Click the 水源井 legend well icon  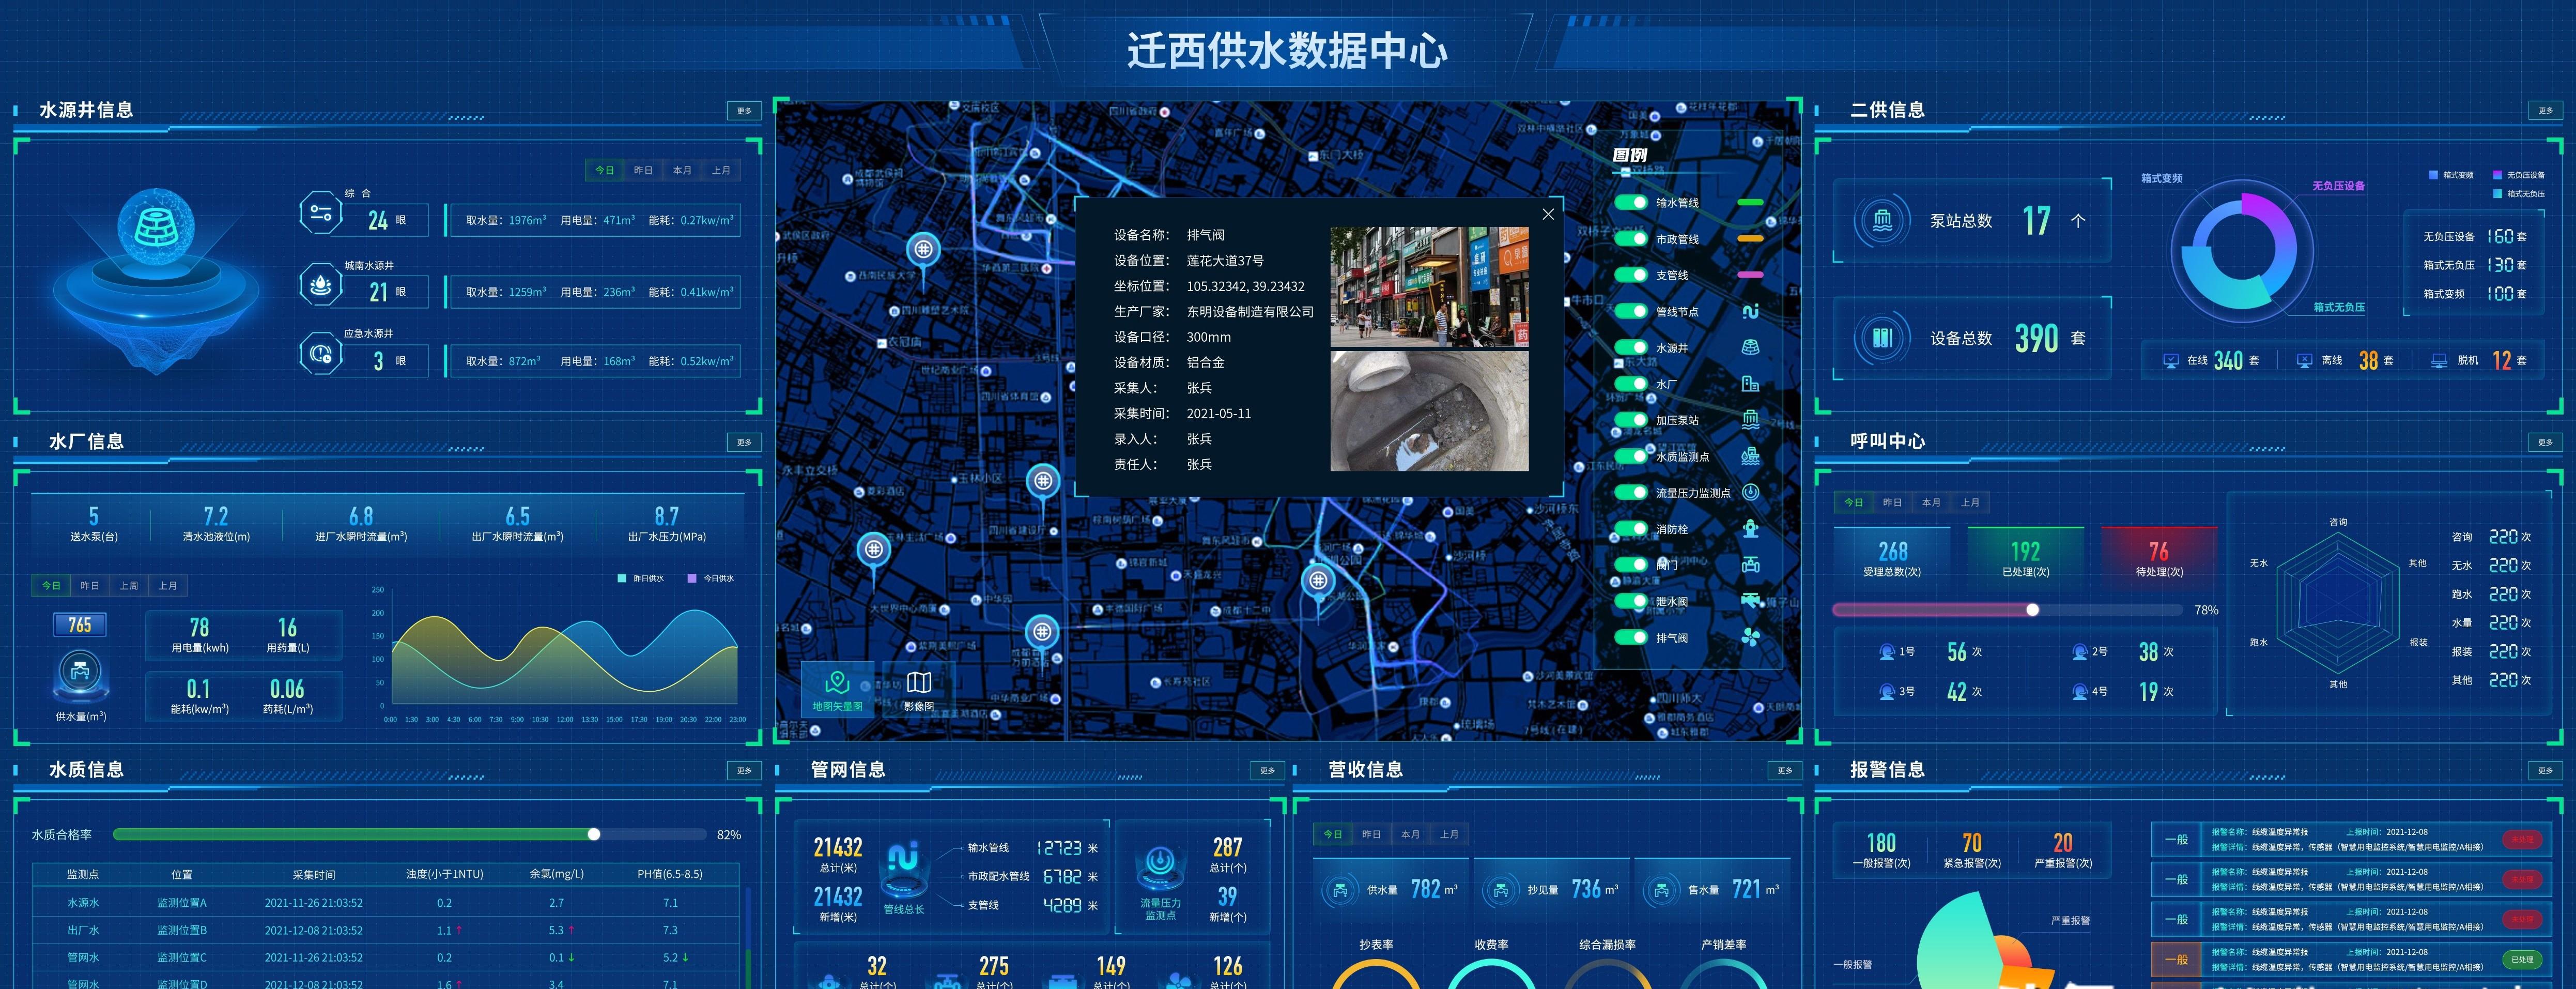click(x=1750, y=348)
